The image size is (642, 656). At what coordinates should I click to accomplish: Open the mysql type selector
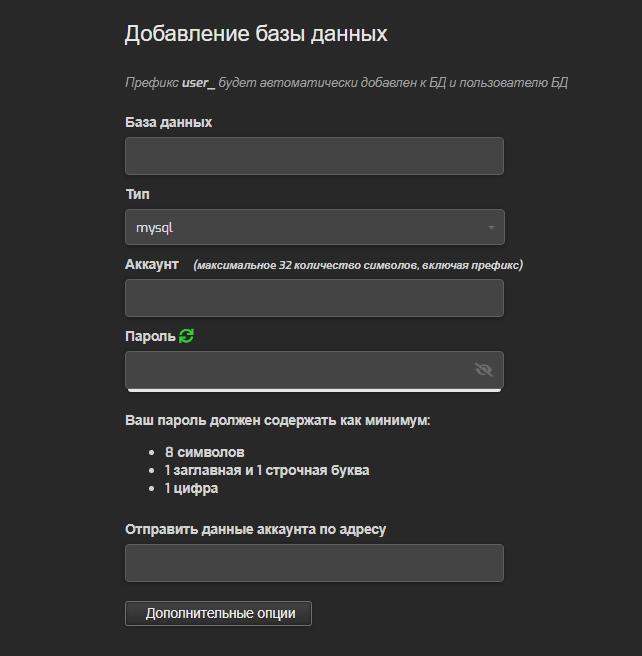click(x=315, y=227)
